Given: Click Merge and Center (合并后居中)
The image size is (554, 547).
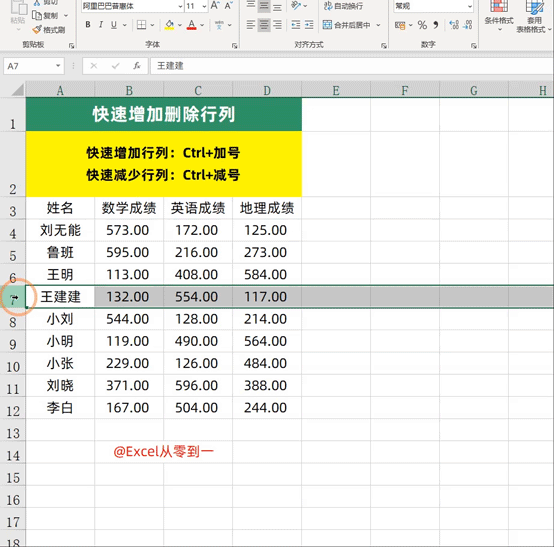Looking at the screenshot, I should tap(347, 25).
